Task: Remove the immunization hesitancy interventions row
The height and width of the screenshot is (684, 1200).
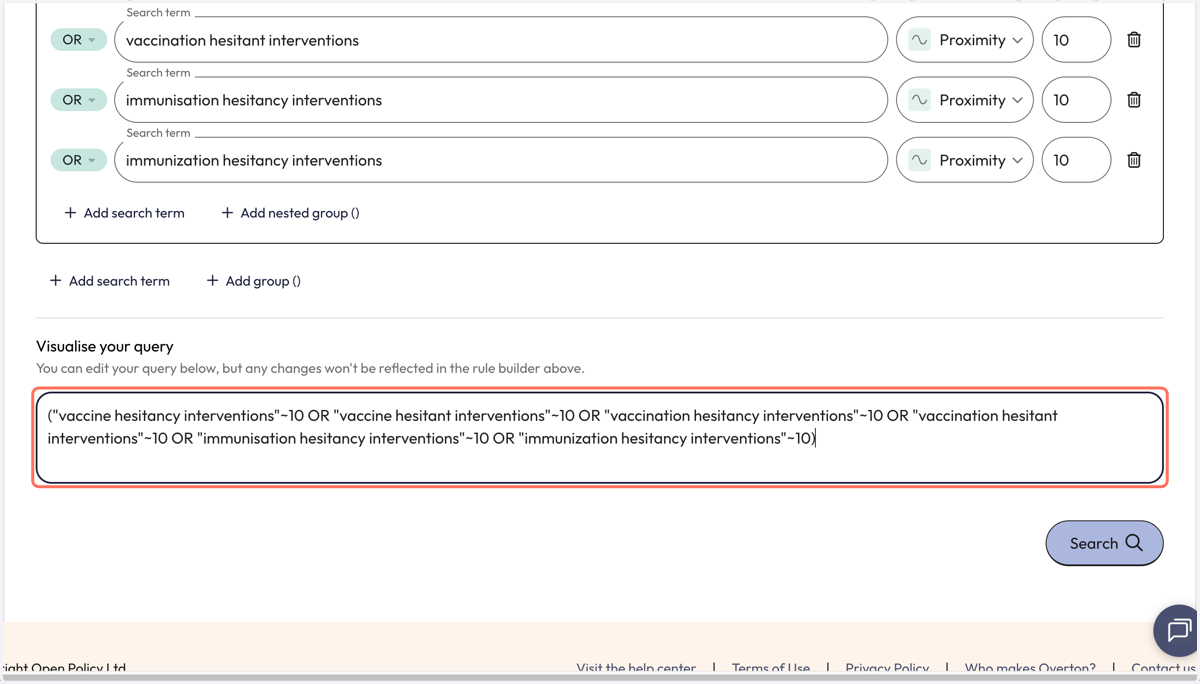Action: coord(1134,160)
